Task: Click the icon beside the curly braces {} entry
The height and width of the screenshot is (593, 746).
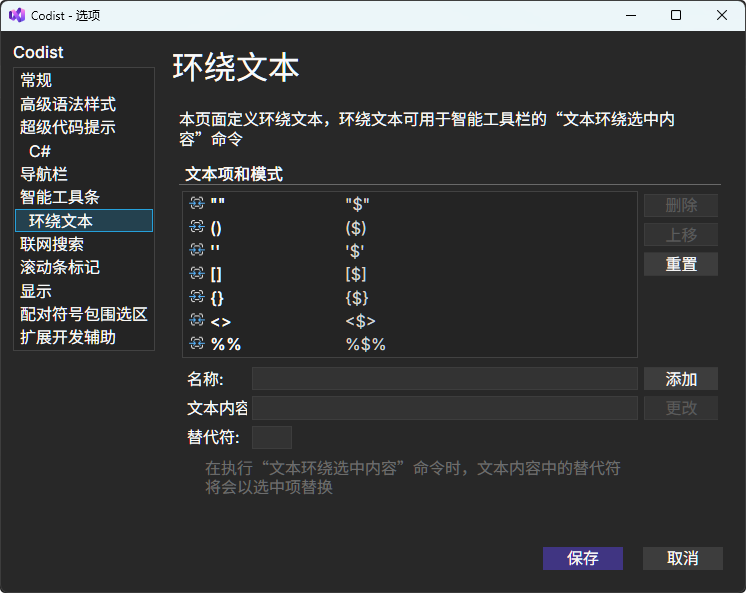Action: (197, 297)
